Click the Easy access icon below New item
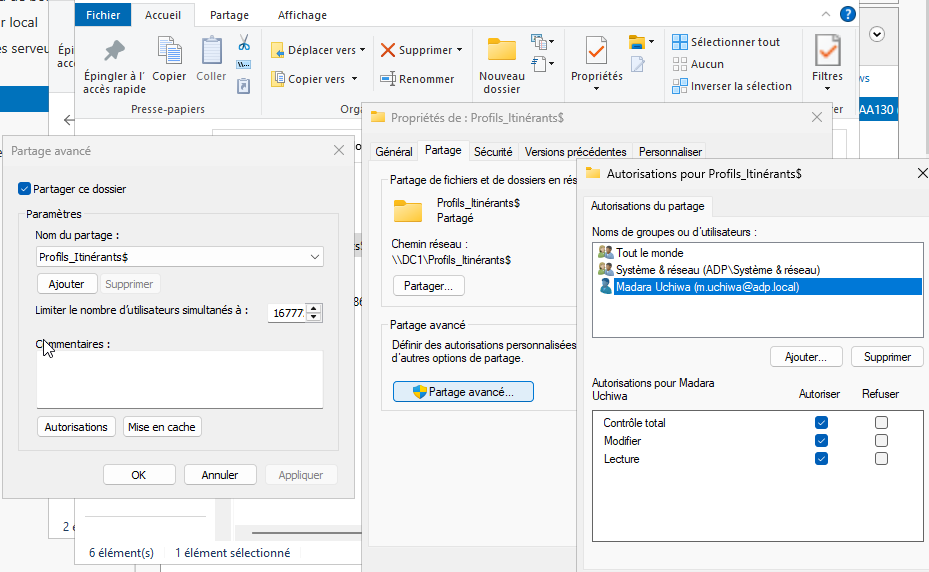929x572 pixels. [x=539, y=63]
